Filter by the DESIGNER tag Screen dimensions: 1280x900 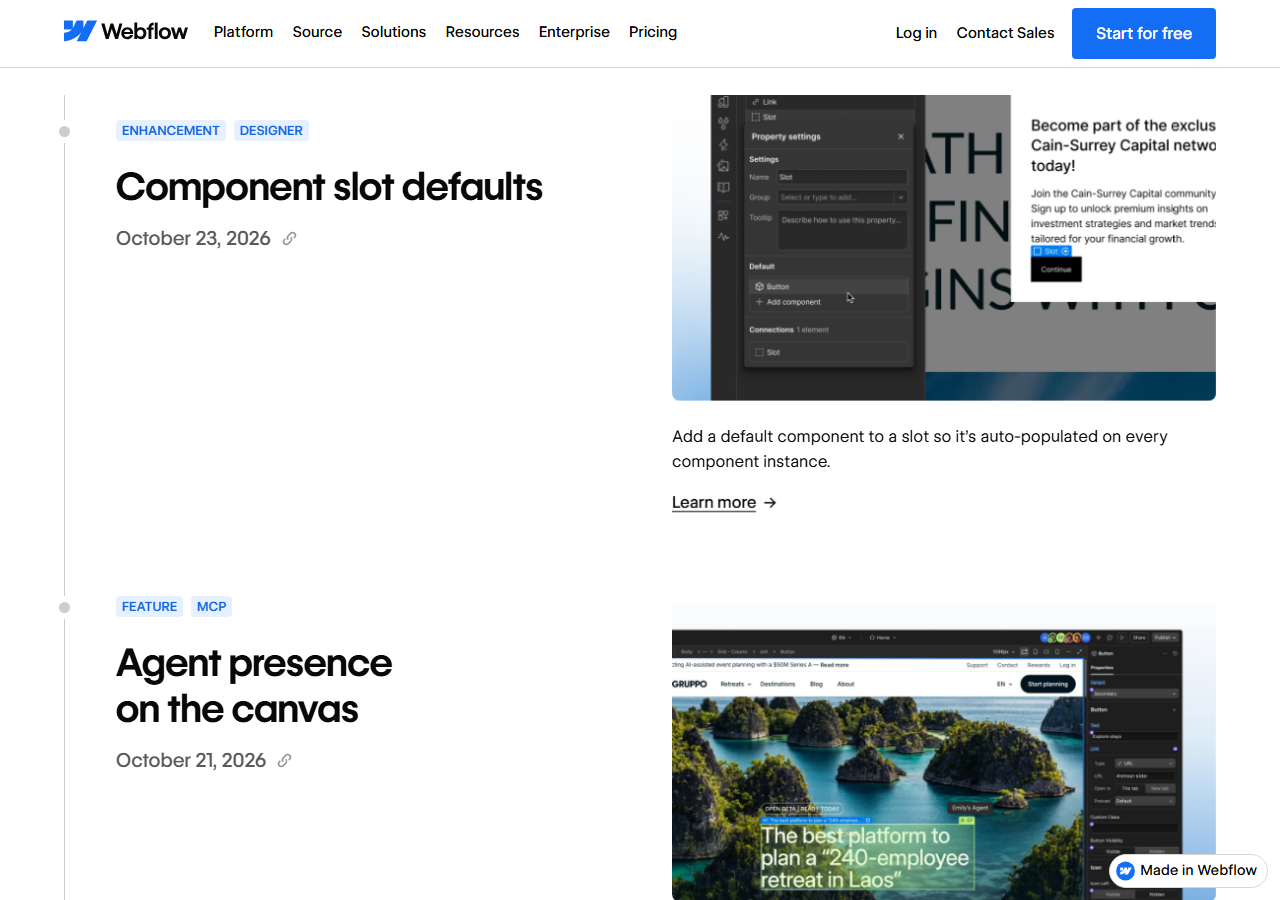[271, 130]
